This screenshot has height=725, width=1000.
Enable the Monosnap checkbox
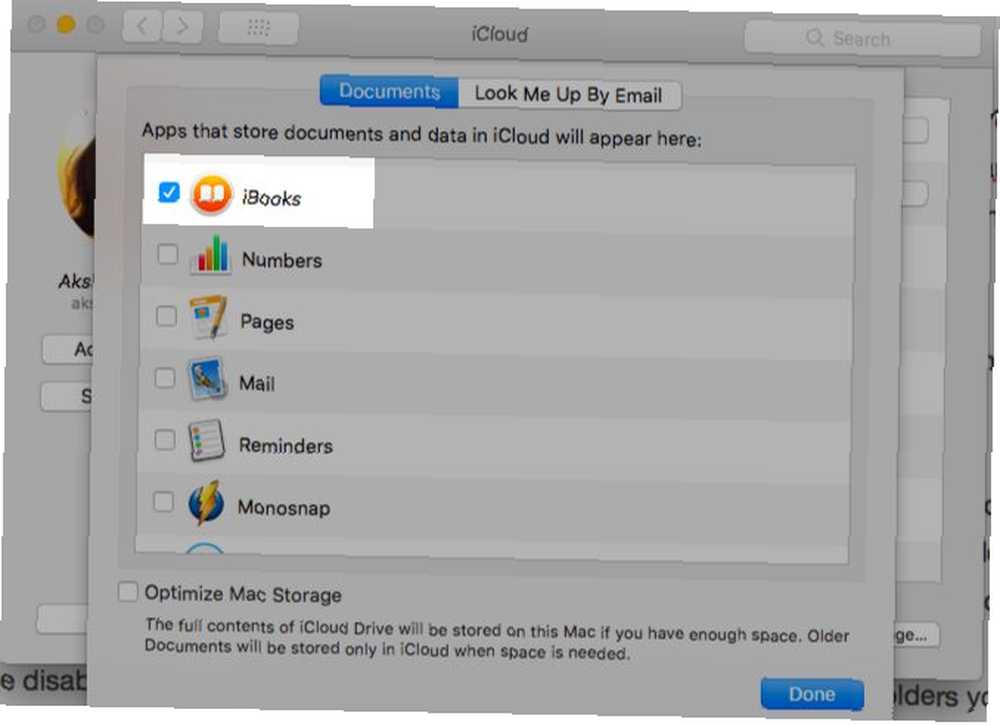[163, 501]
